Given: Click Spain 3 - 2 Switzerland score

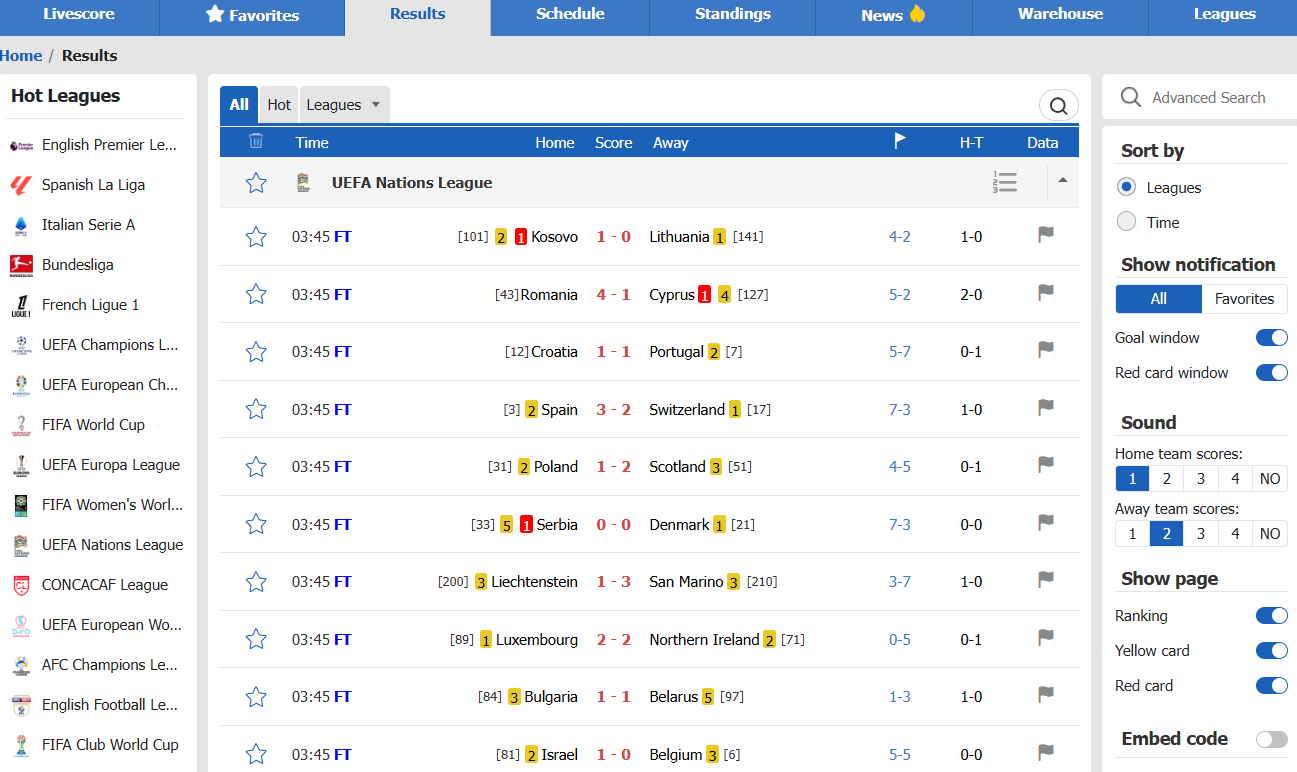Looking at the screenshot, I should click(x=614, y=410).
